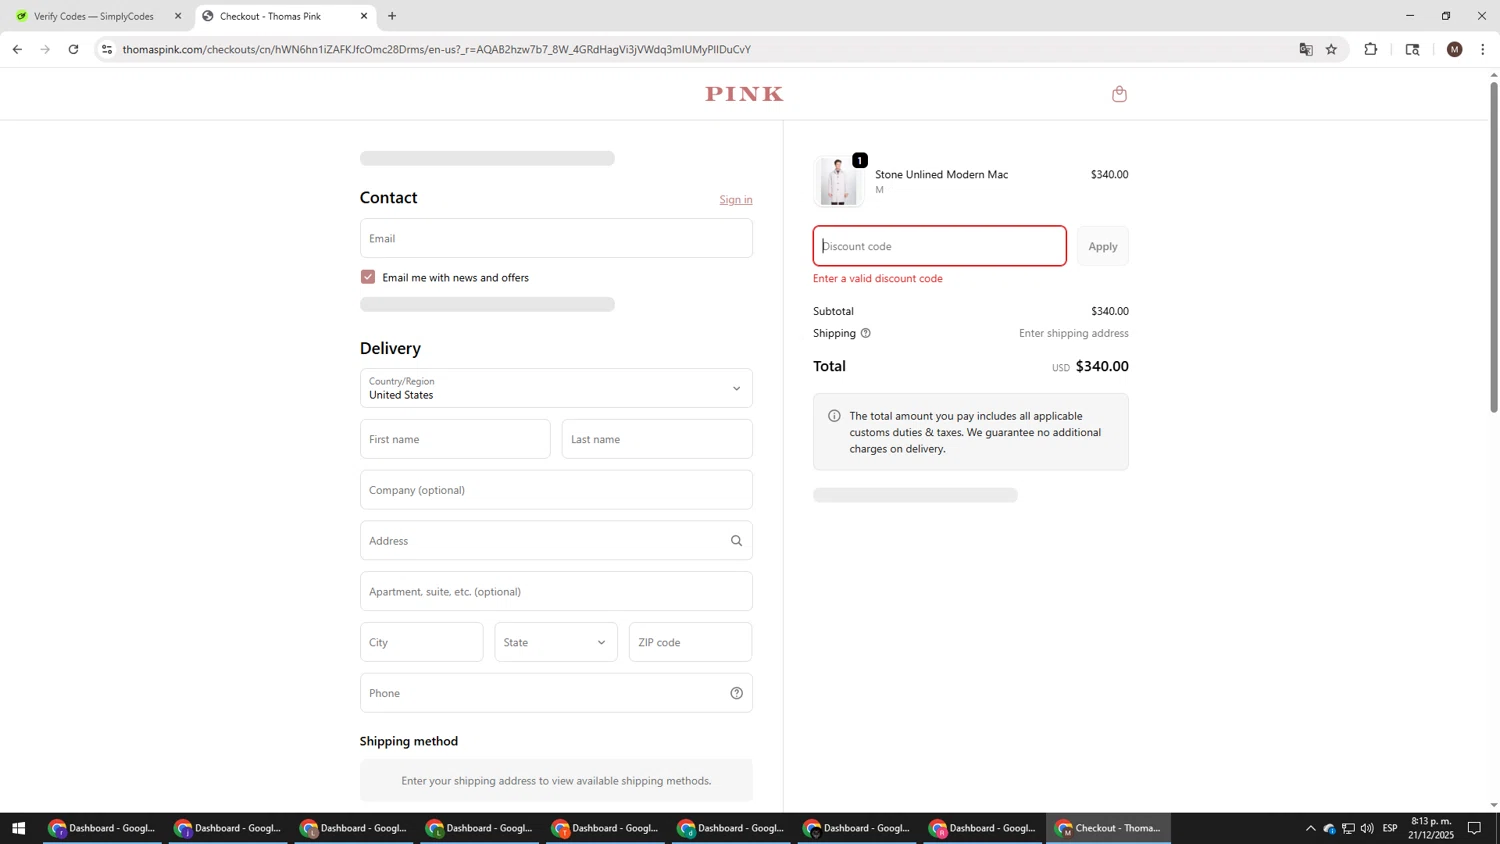Focus the First name field
This screenshot has height=844, width=1500.
(455, 439)
